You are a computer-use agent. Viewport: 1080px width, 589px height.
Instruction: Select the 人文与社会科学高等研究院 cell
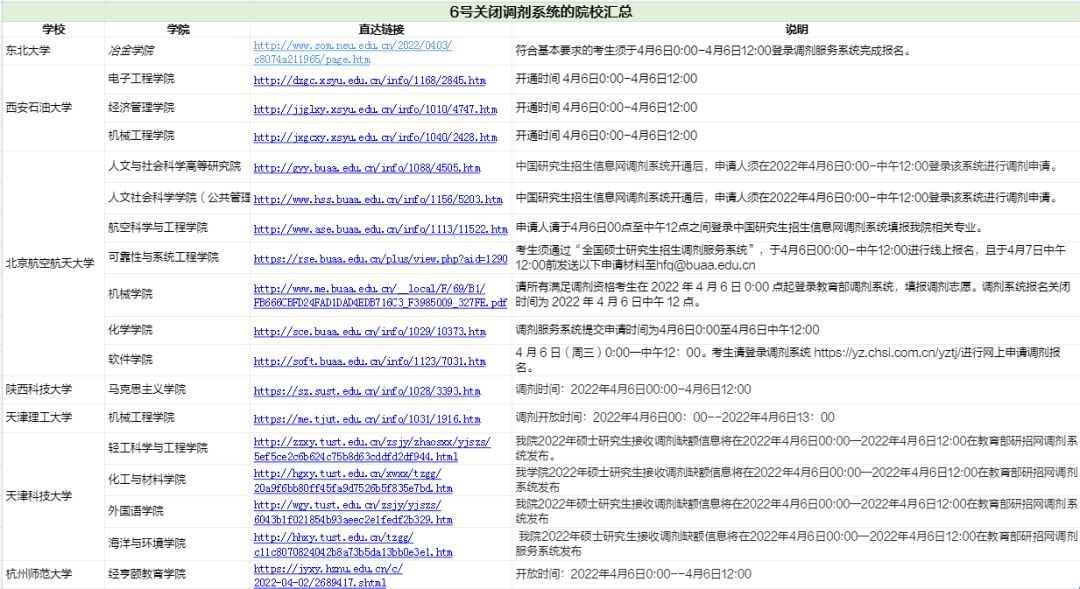[x=178, y=167]
